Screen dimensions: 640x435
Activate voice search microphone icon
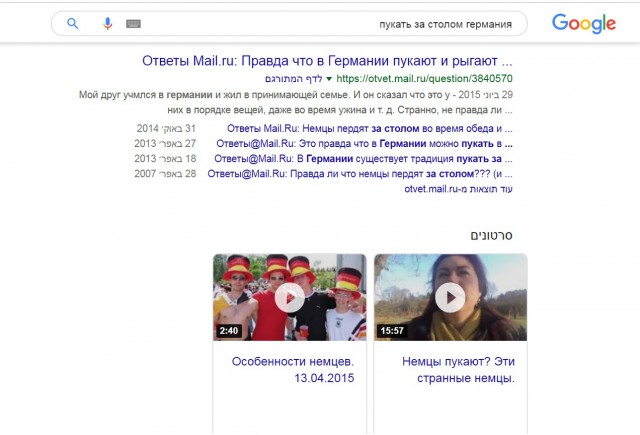click(x=107, y=24)
